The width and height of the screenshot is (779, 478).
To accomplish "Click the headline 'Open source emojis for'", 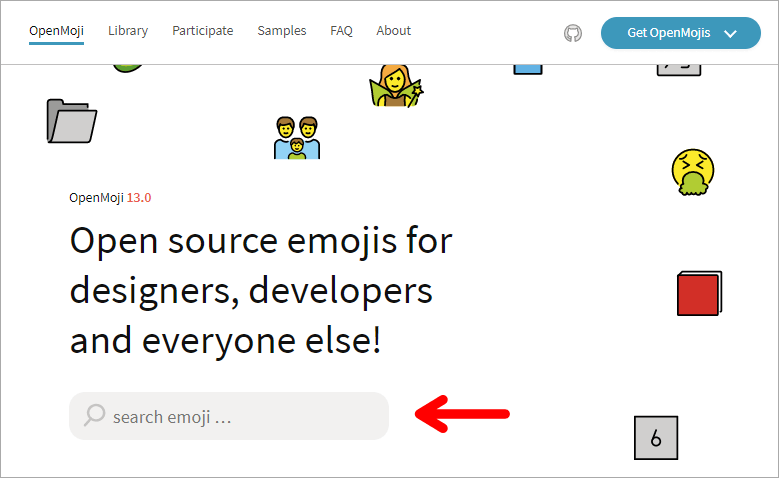I will [x=261, y=241].
